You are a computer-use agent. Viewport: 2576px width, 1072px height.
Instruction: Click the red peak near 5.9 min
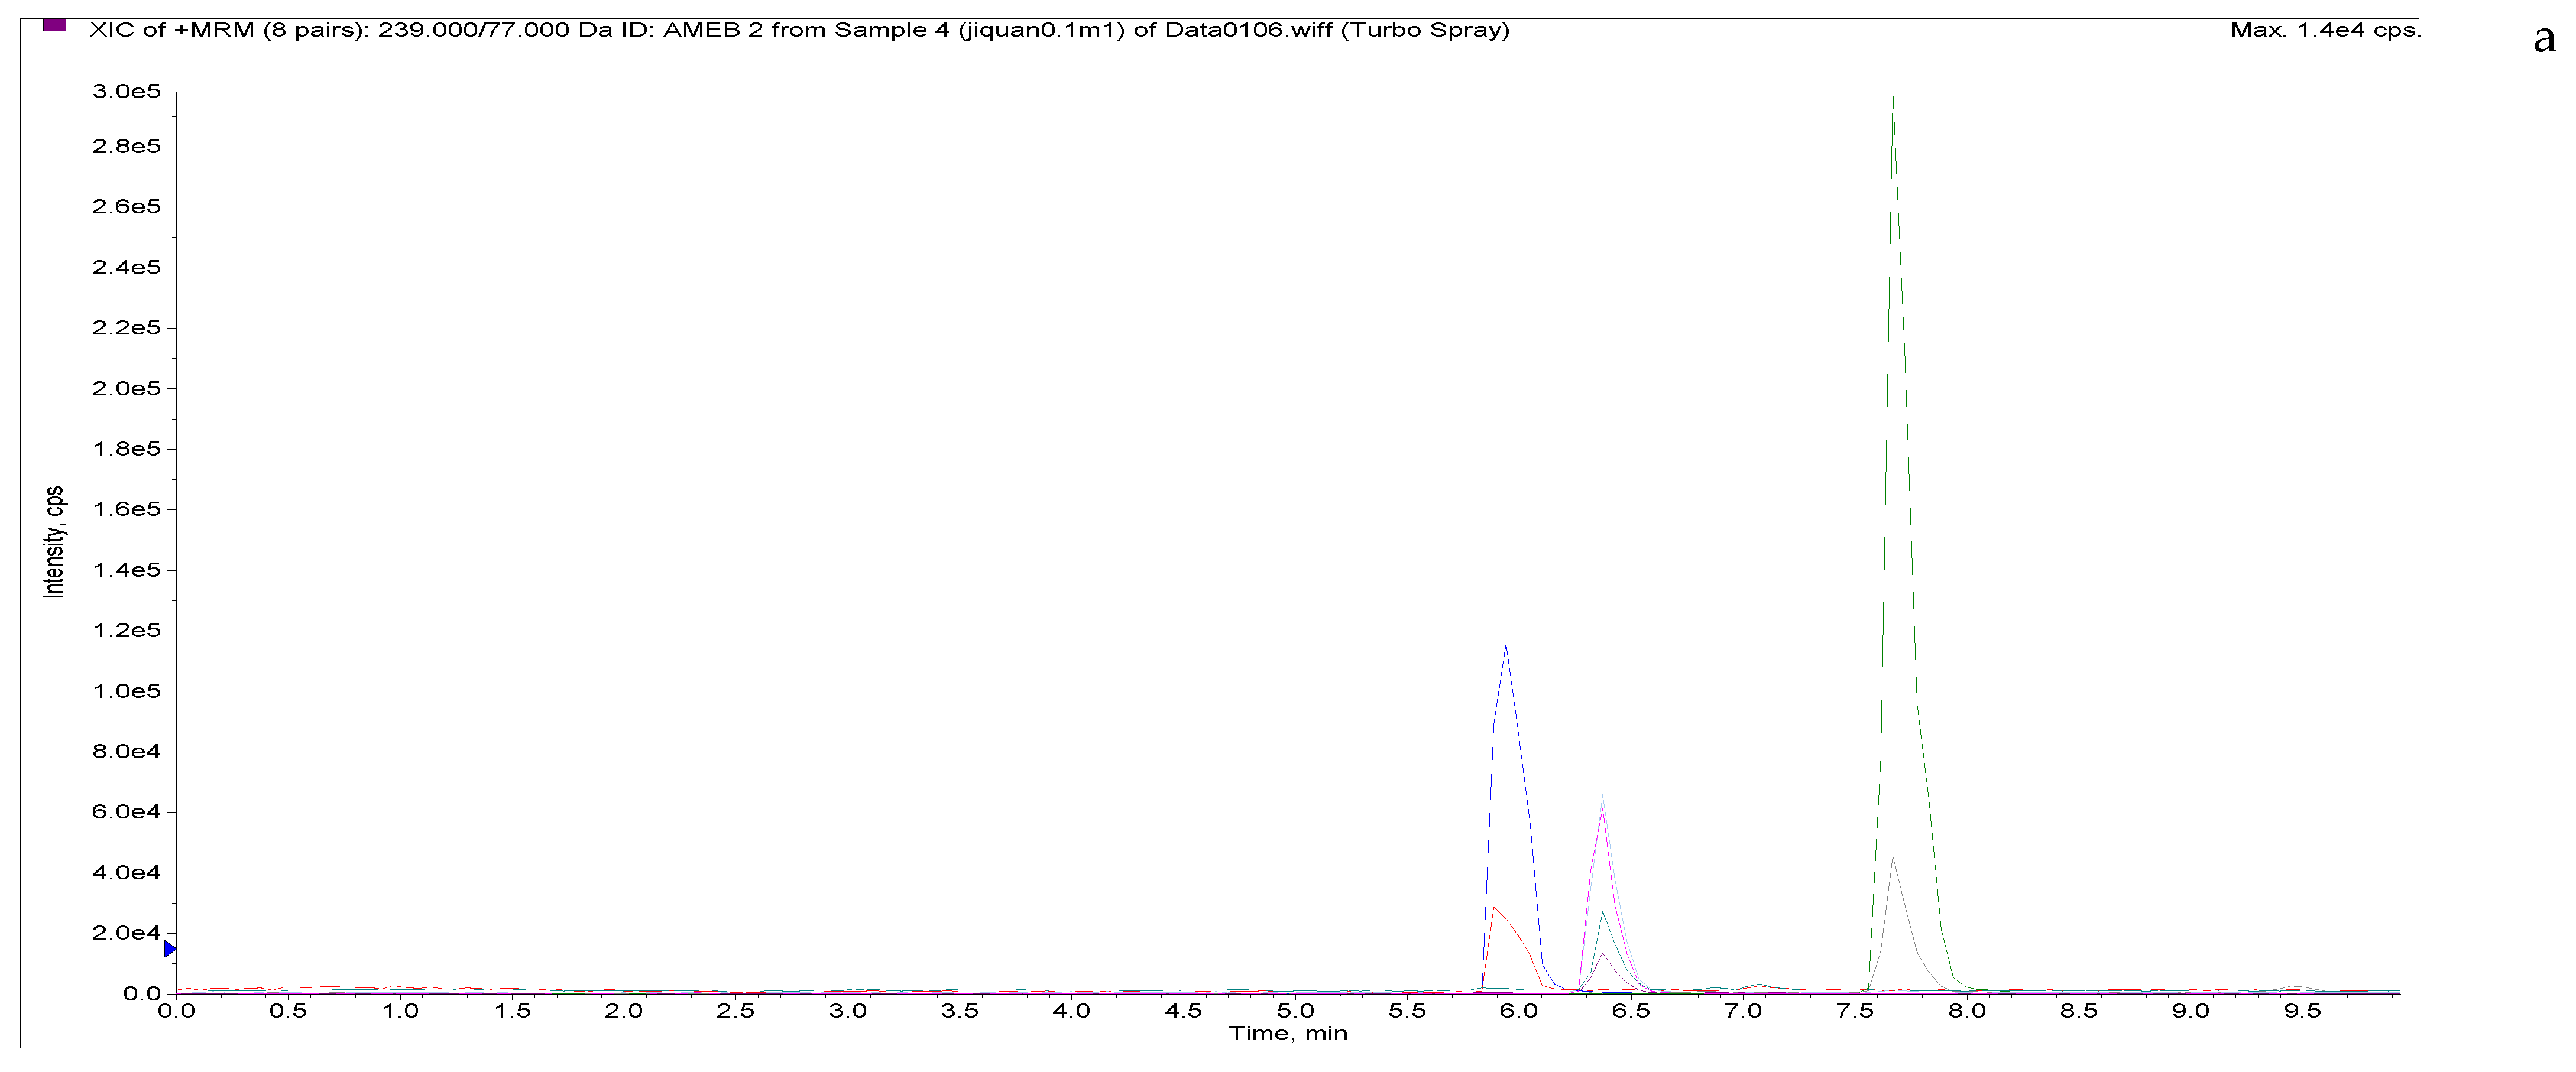pyautogui.click(x=1494, y=909)
